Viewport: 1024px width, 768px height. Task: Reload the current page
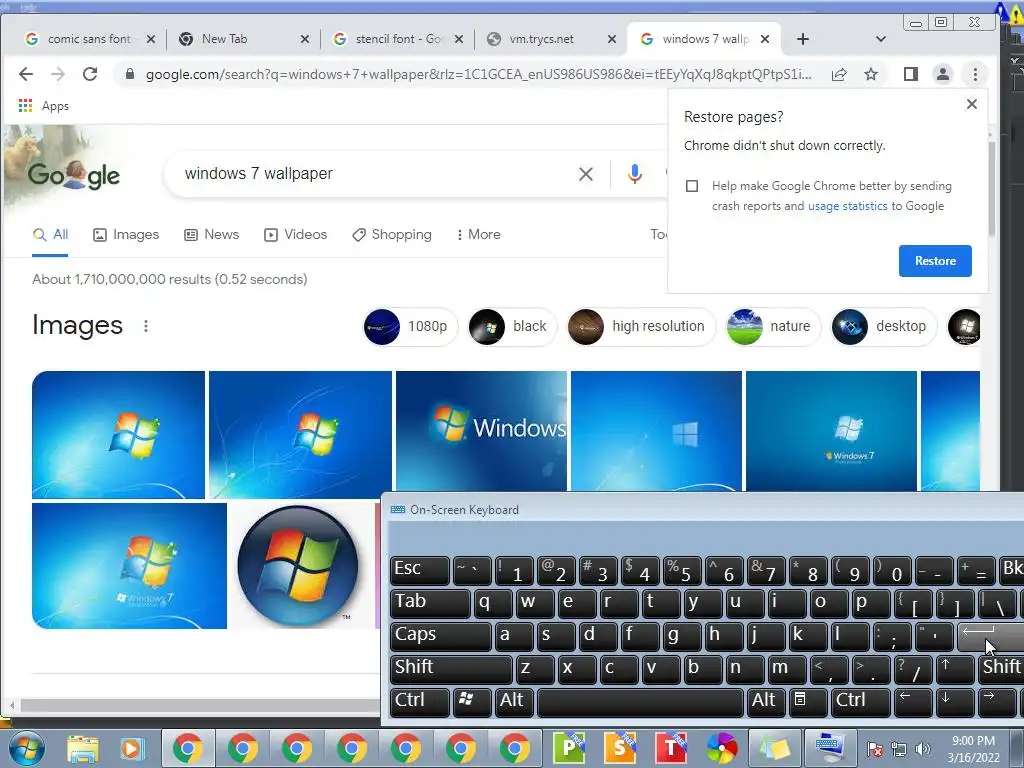tap(90, 74)
